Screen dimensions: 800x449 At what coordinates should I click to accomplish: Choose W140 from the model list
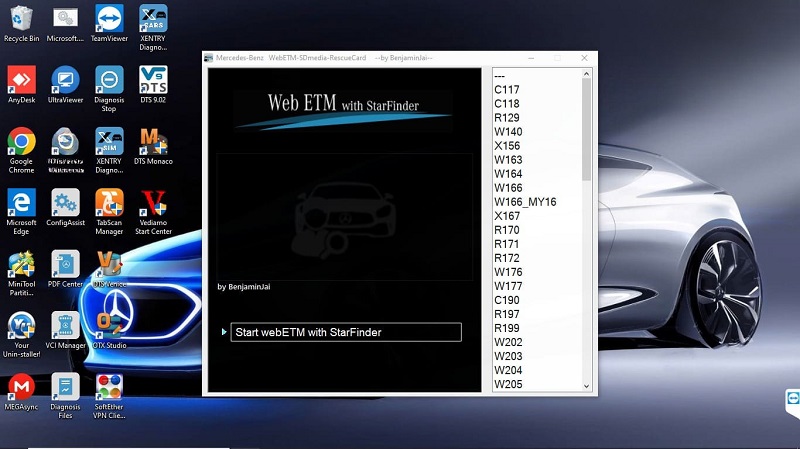tap(508, 132)
